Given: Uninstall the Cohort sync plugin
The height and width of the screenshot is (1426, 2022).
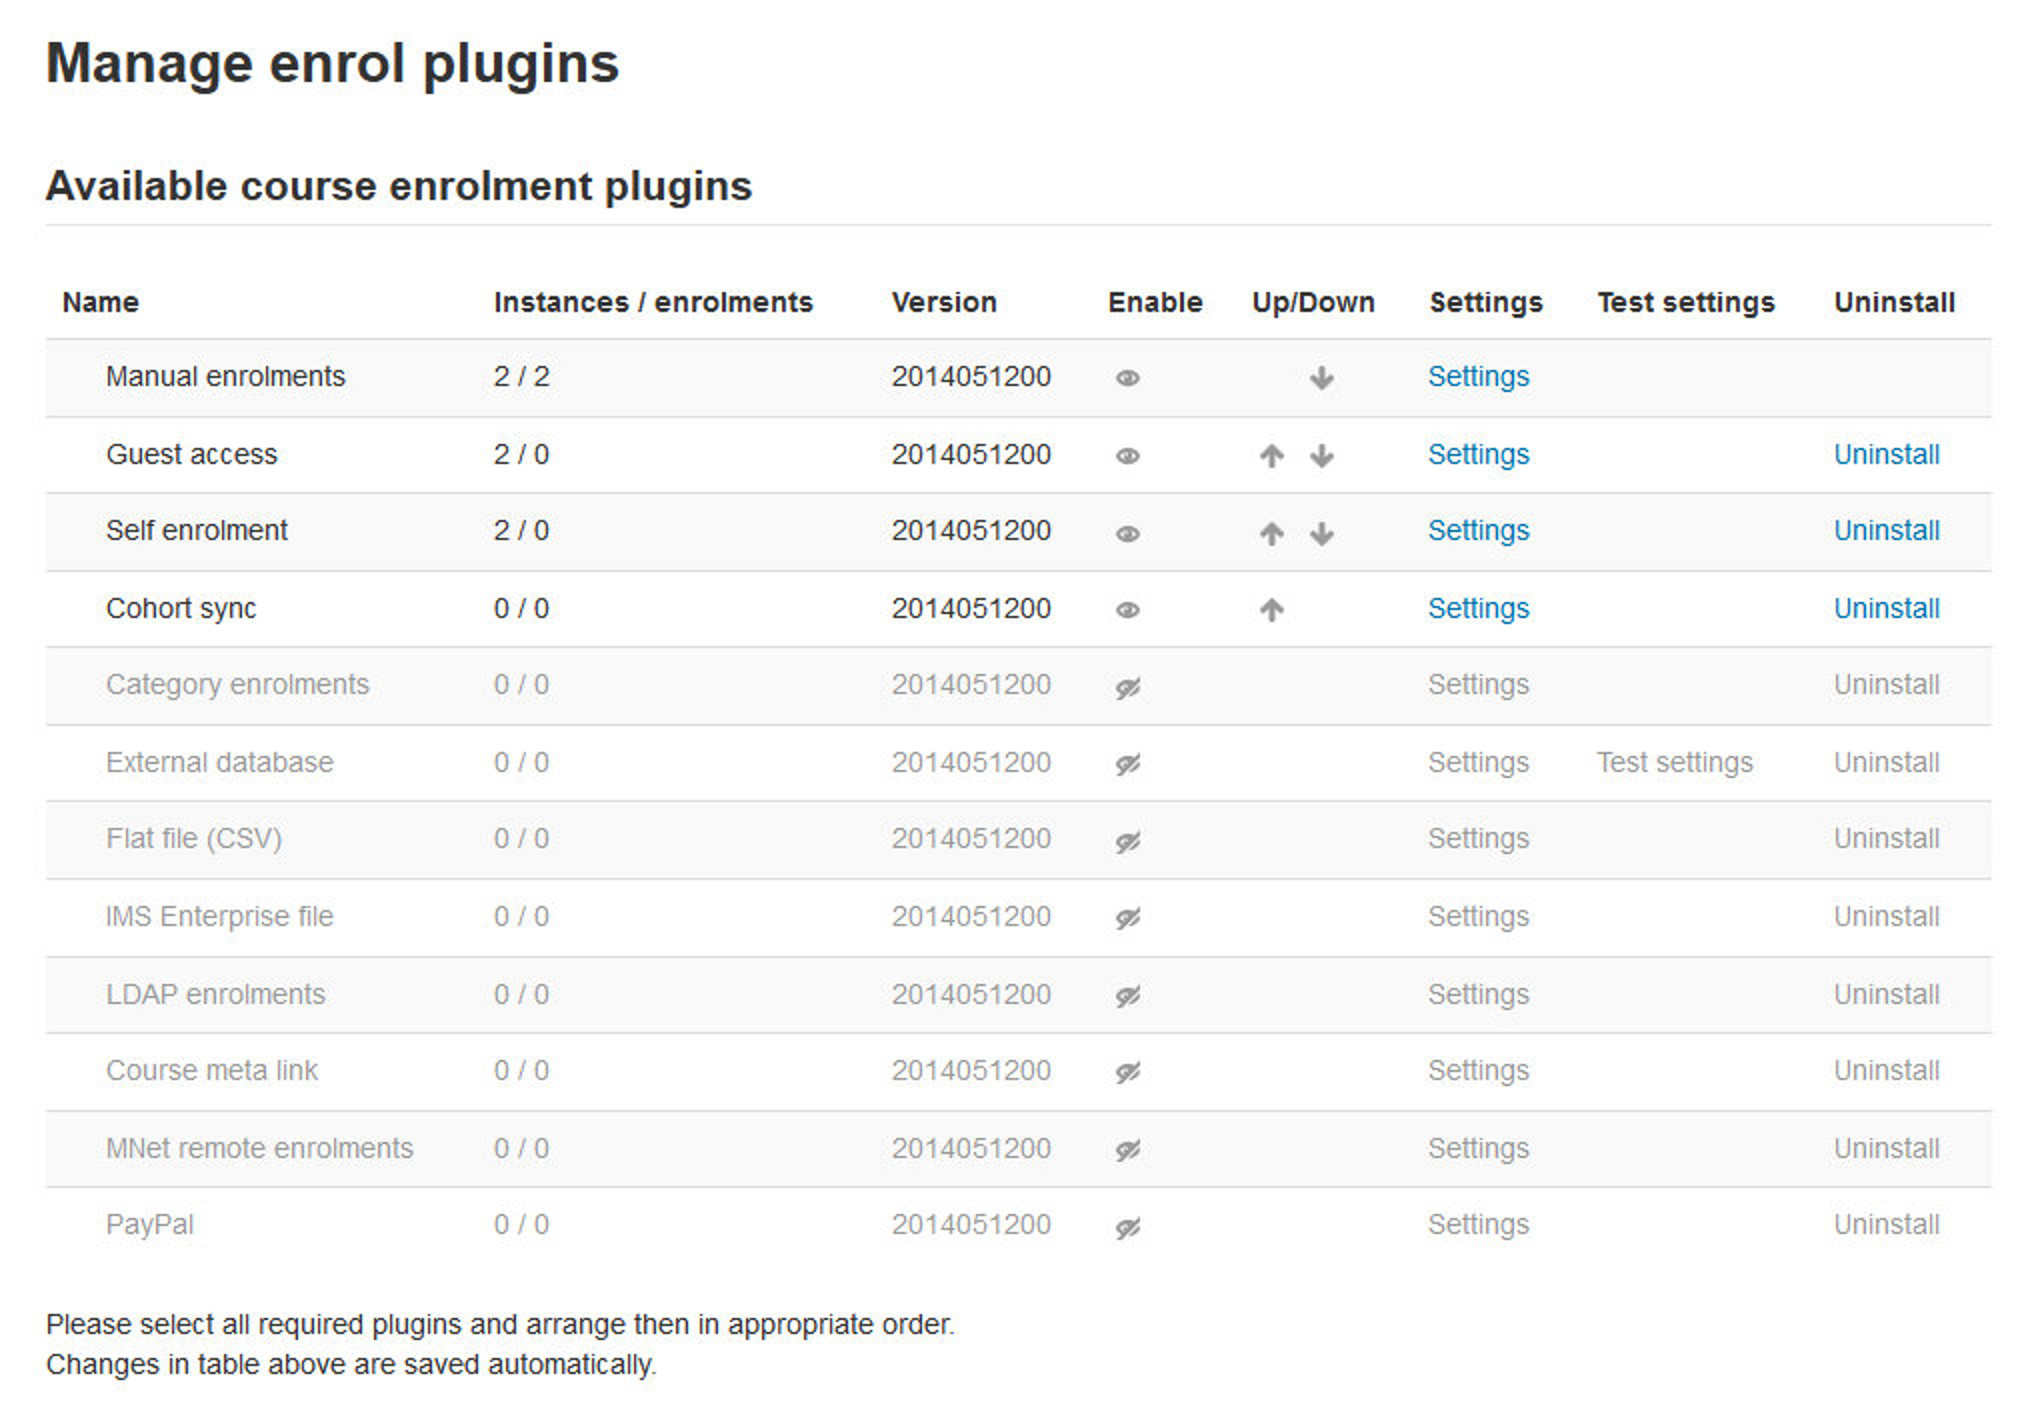Looking at the screenshot, I should pos(1887,608).
